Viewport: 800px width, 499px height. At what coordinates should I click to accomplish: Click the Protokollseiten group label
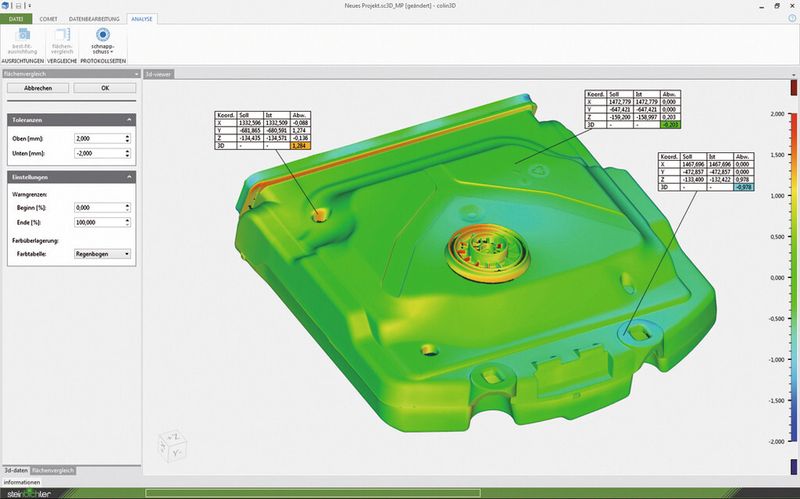pos(103,61)
